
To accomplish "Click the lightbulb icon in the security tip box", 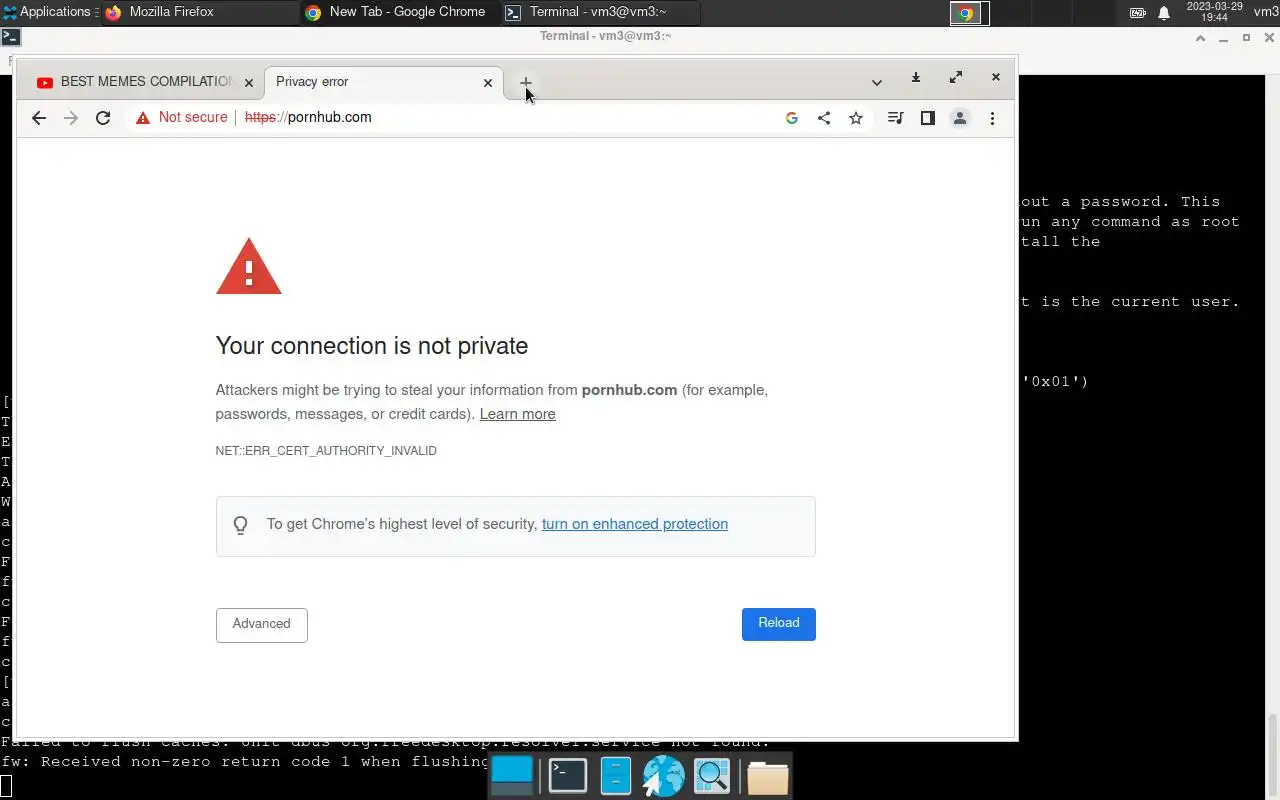I will click(x=240, y=525).
